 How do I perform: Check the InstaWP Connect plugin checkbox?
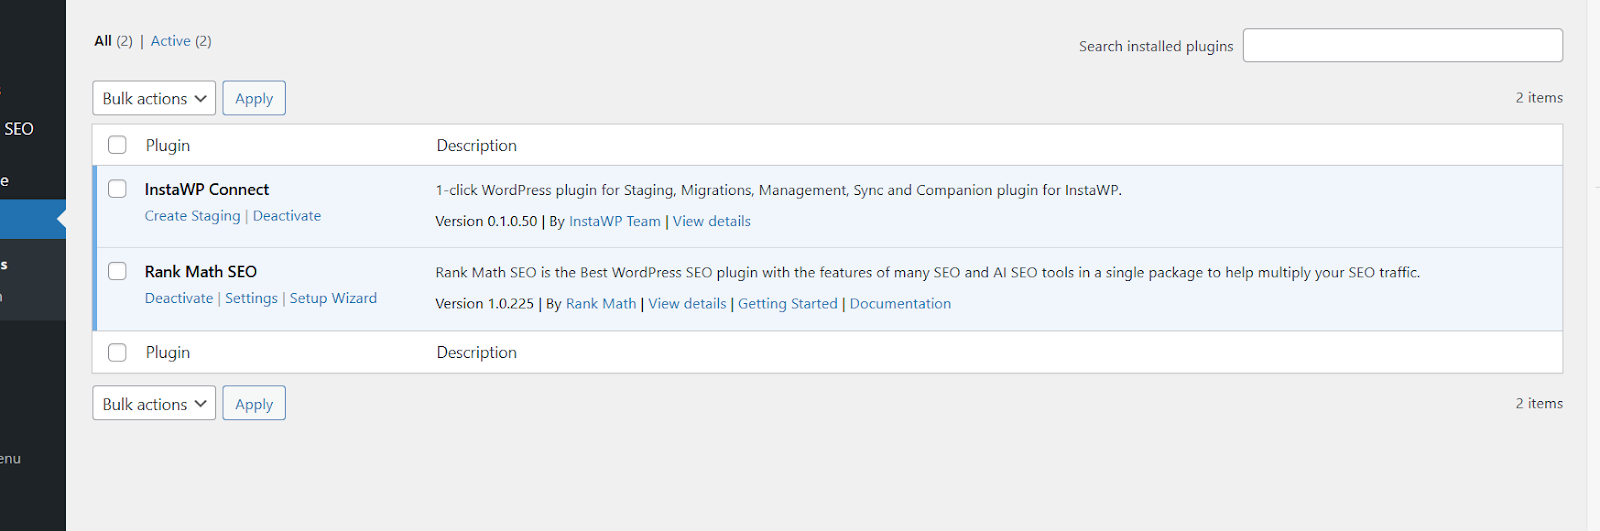(117, 189)
